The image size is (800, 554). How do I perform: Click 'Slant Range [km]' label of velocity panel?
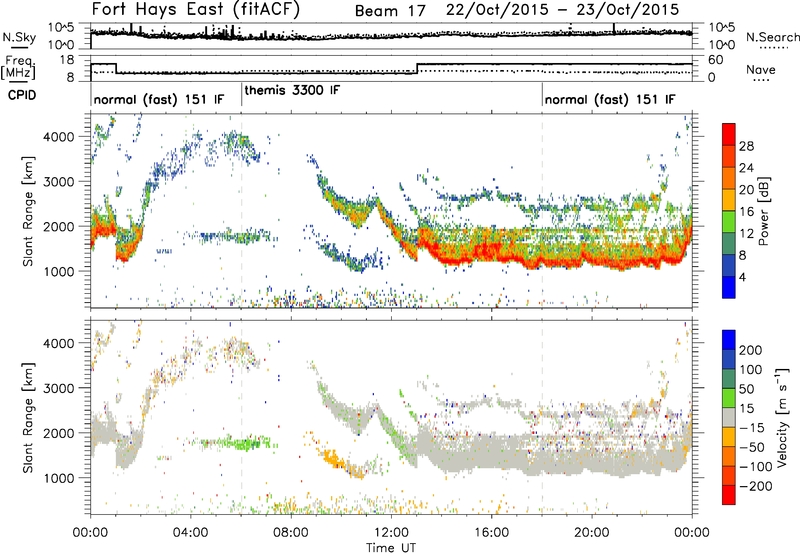click(29, 417)
